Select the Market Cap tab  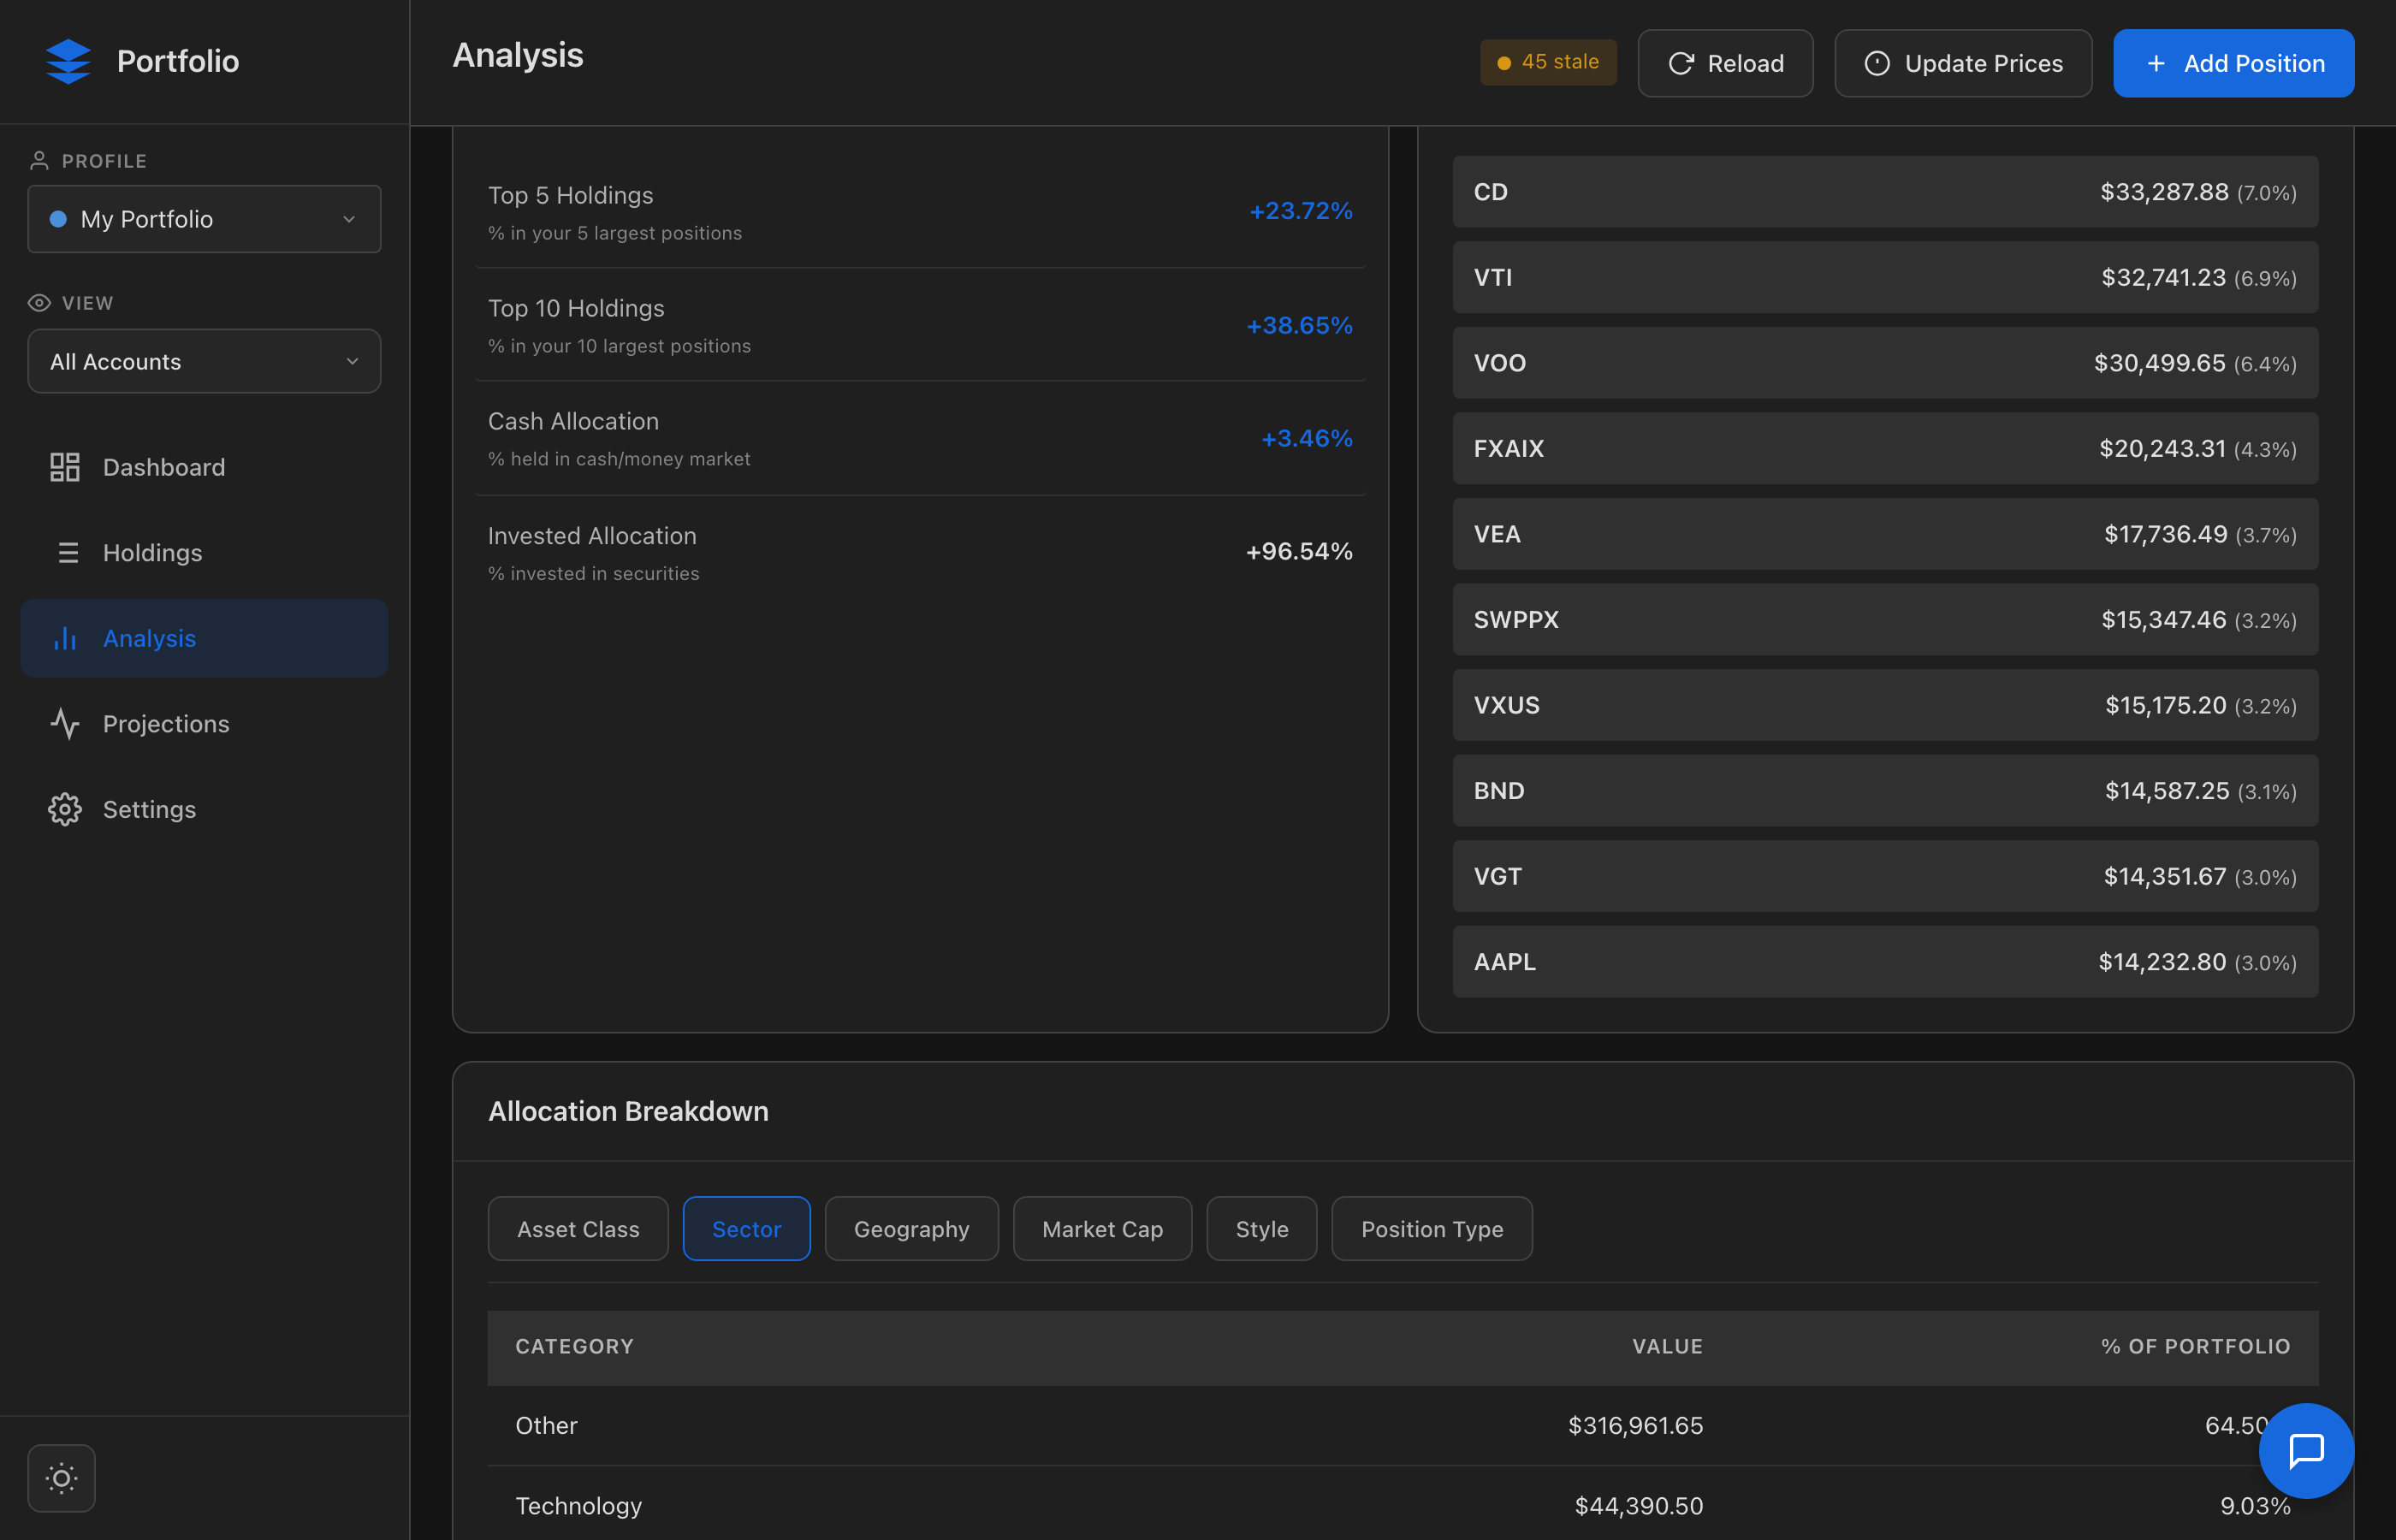[x=1102, y=1228]
